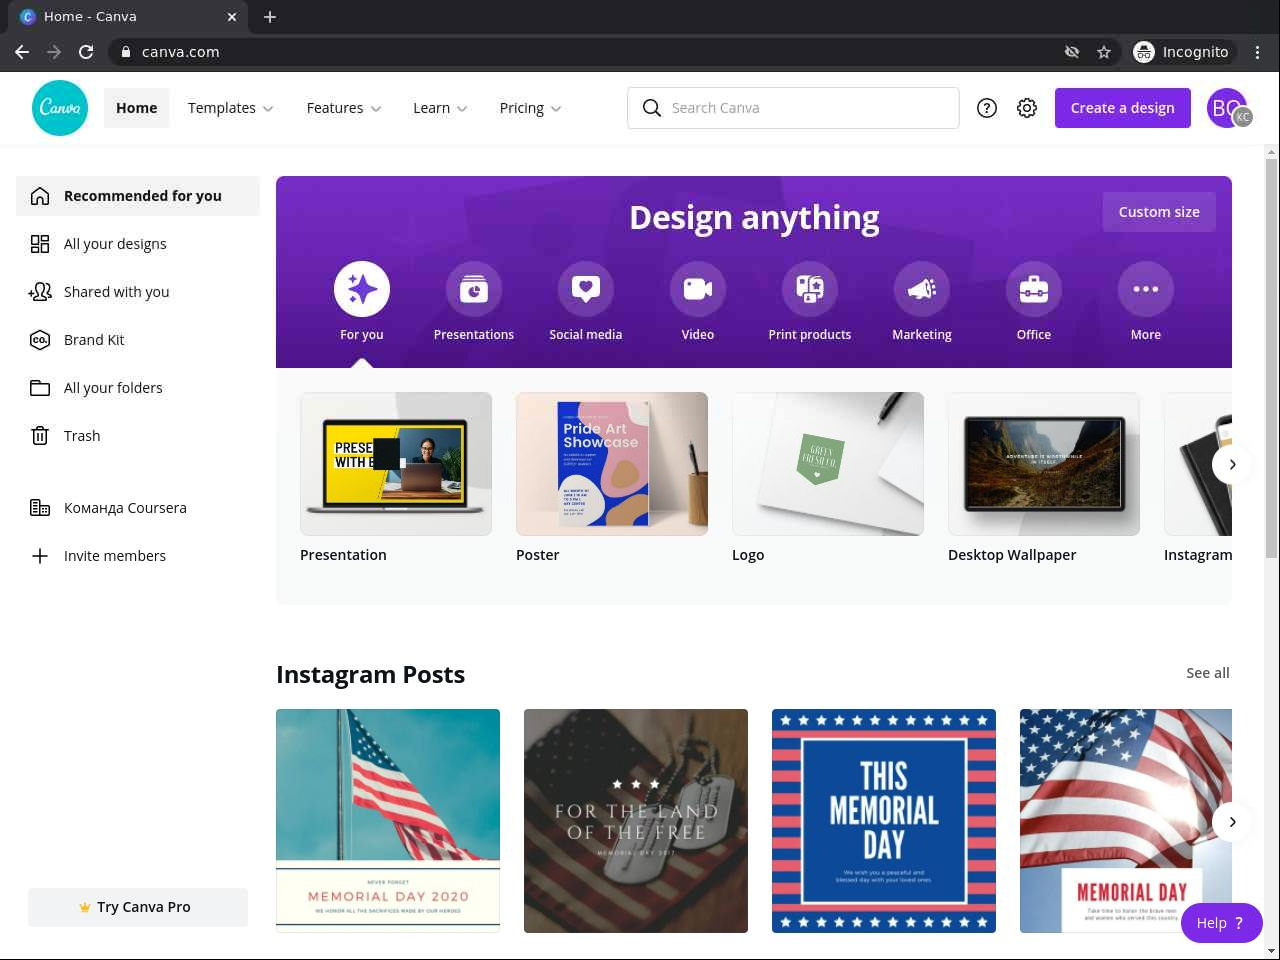Select the Print products category icon
The image size is (1280, 960).
(x=810, y=289)
